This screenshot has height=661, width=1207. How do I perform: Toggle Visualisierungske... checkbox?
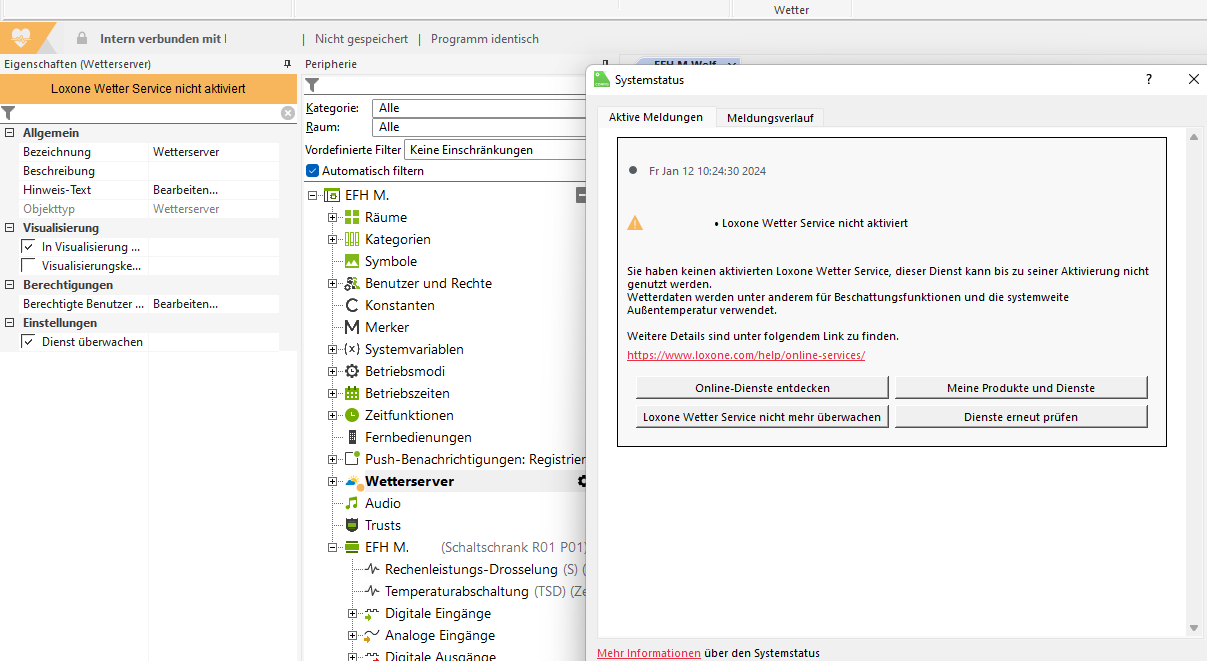(28, 266)
